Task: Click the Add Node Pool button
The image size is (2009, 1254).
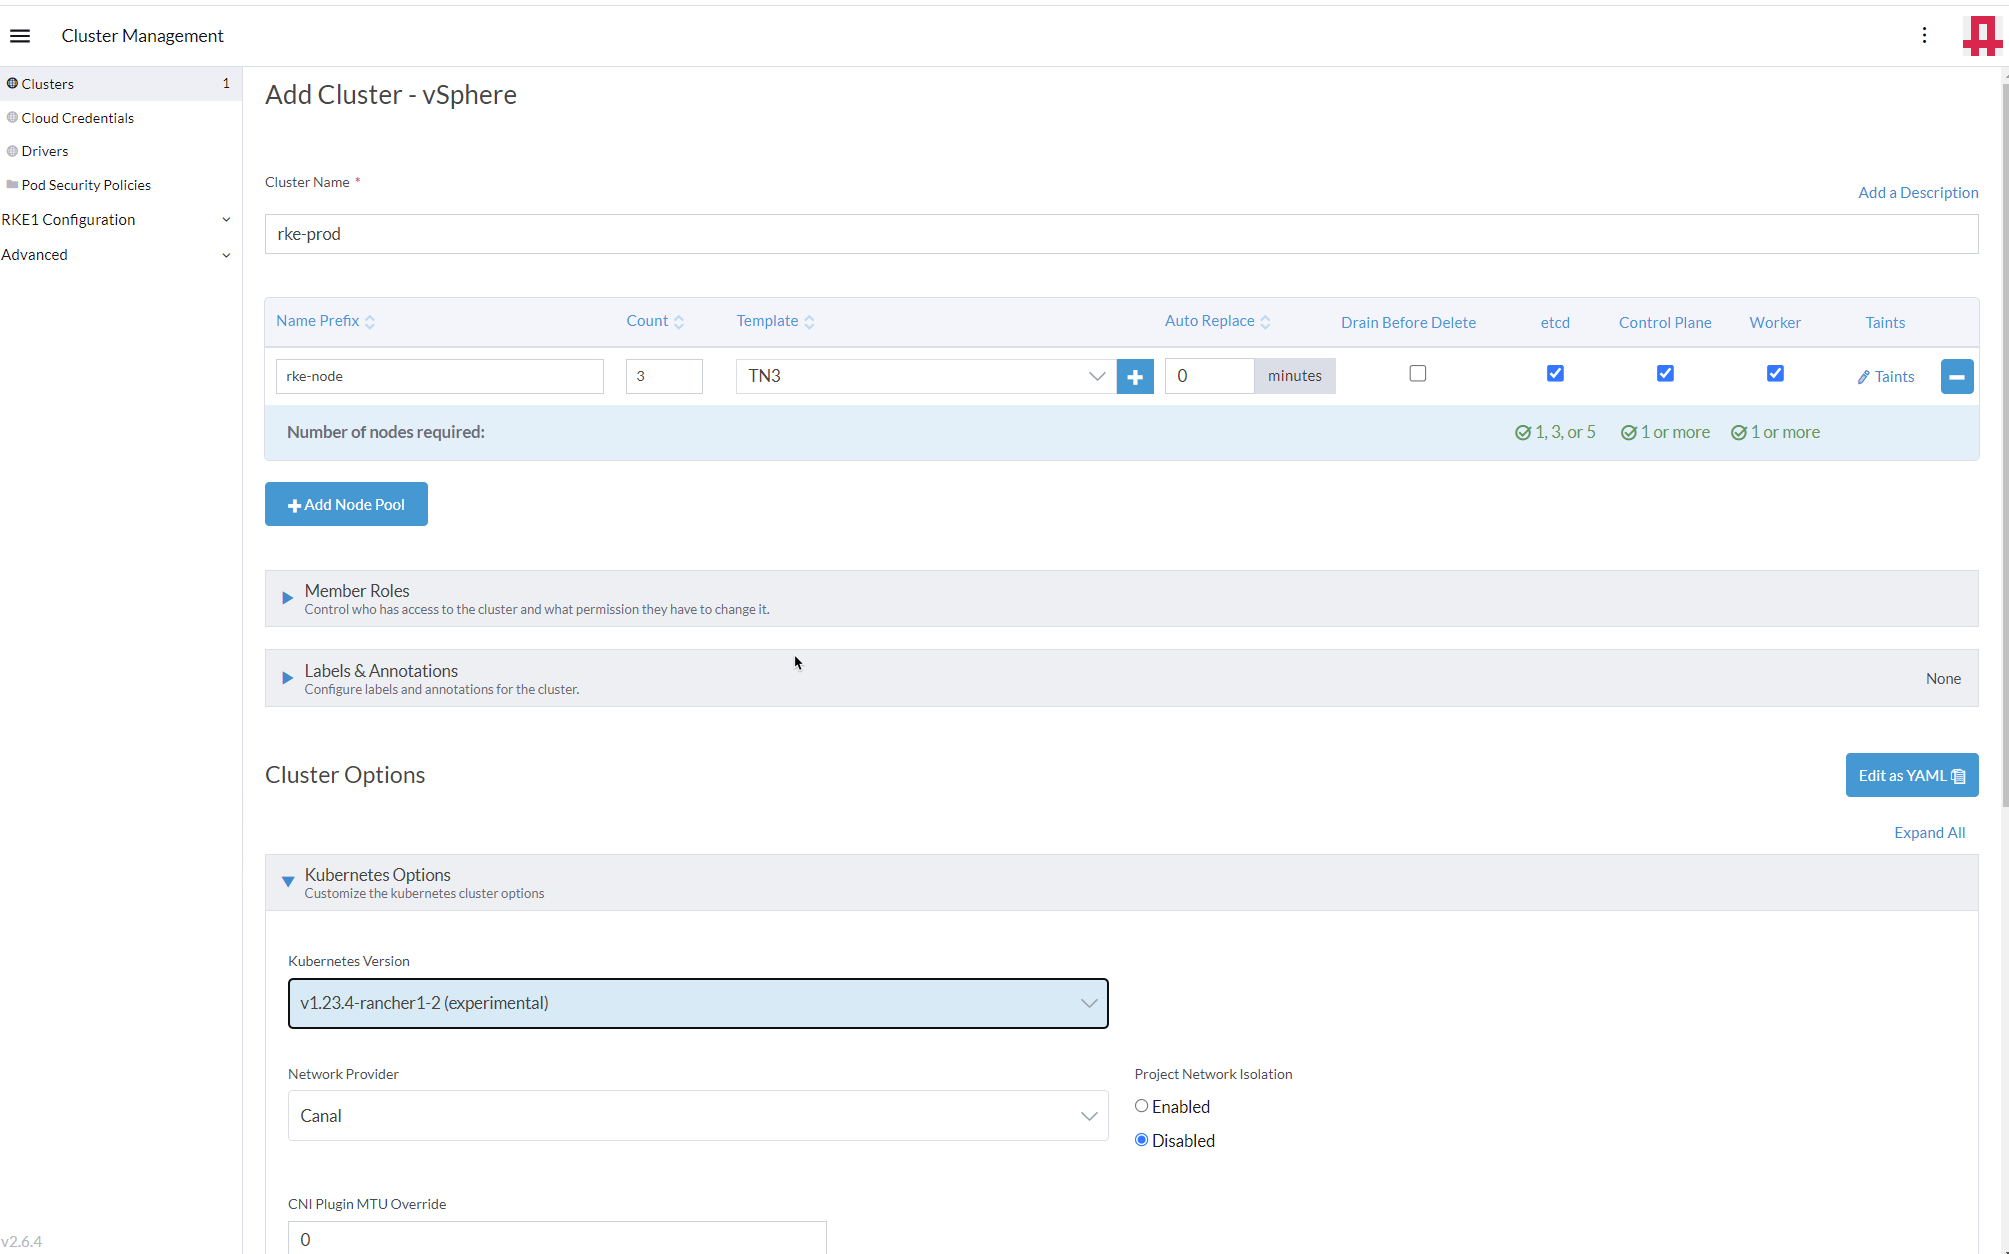Action: (346, 505)
